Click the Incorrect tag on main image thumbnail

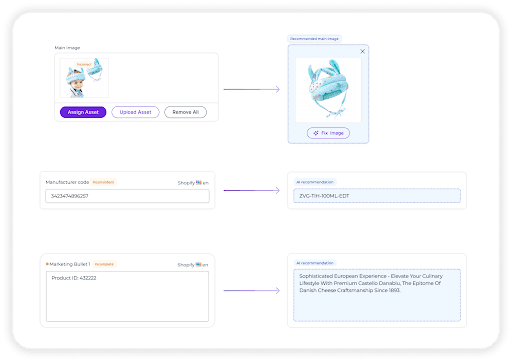(x=84, y=64)
